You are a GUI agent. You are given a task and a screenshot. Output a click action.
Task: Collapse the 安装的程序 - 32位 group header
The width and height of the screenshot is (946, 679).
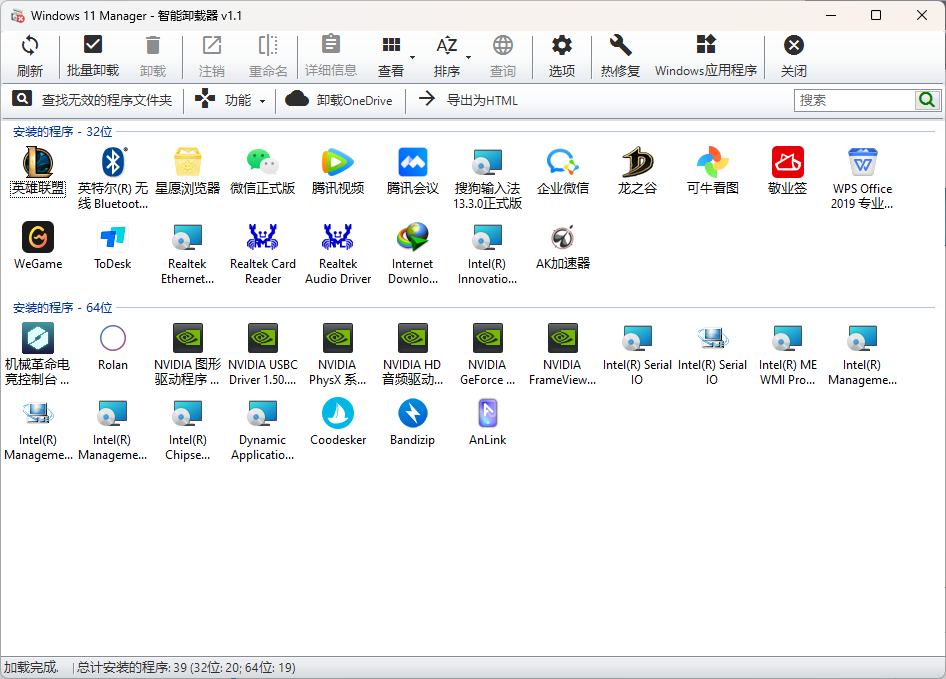63,132
